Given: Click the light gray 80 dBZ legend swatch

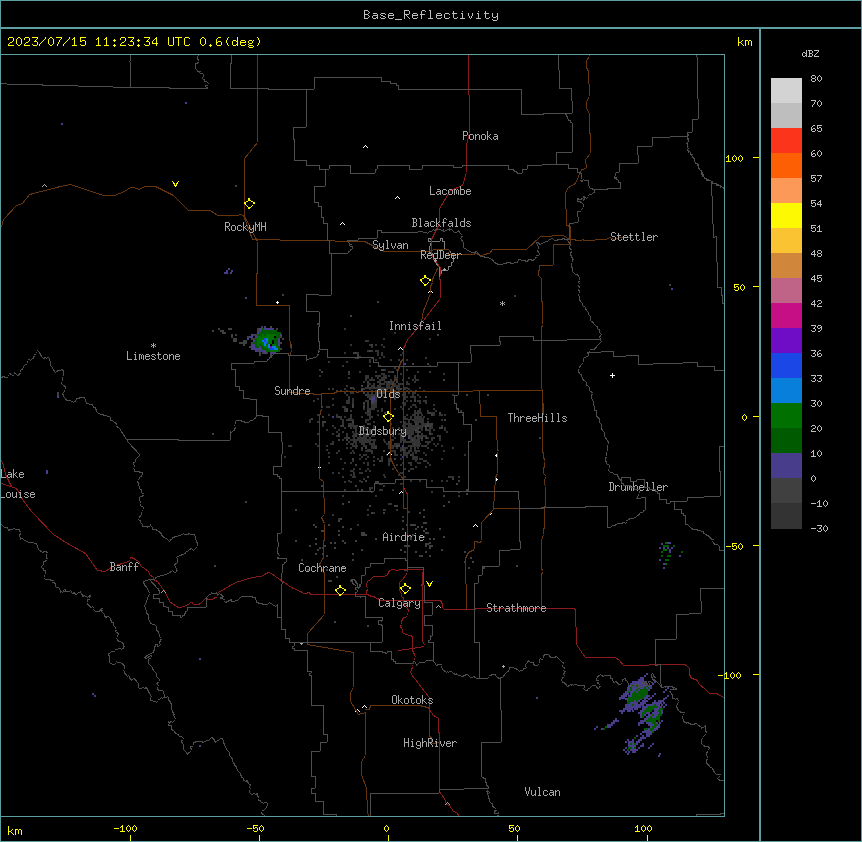Looking at the screenshot, I should (x=786, y=91).
